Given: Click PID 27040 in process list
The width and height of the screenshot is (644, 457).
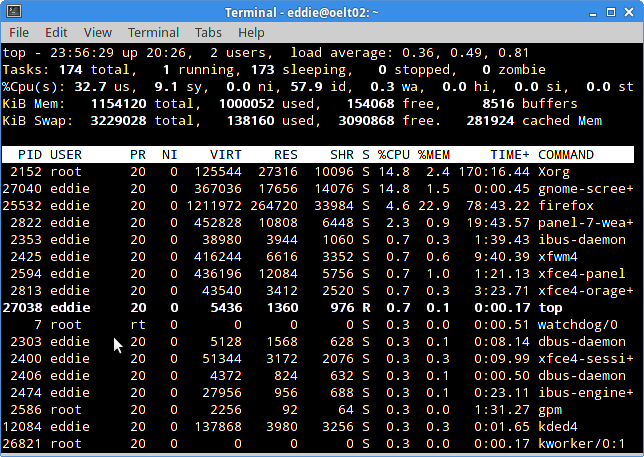Looking at the screenshot, I should click(22, 189).
